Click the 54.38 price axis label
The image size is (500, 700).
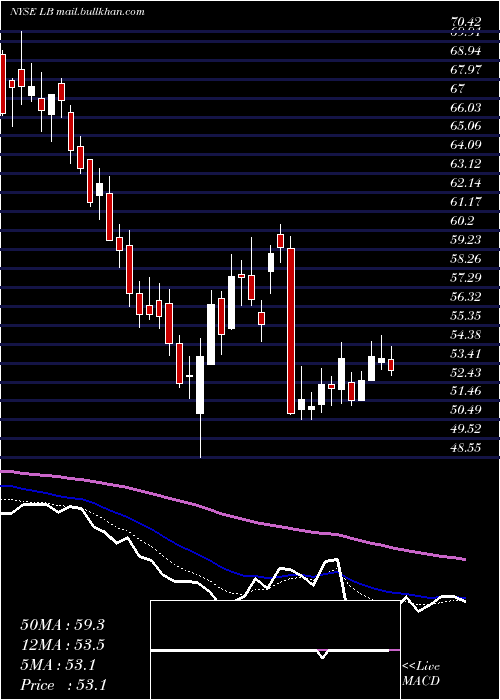[x=466, y=334]
